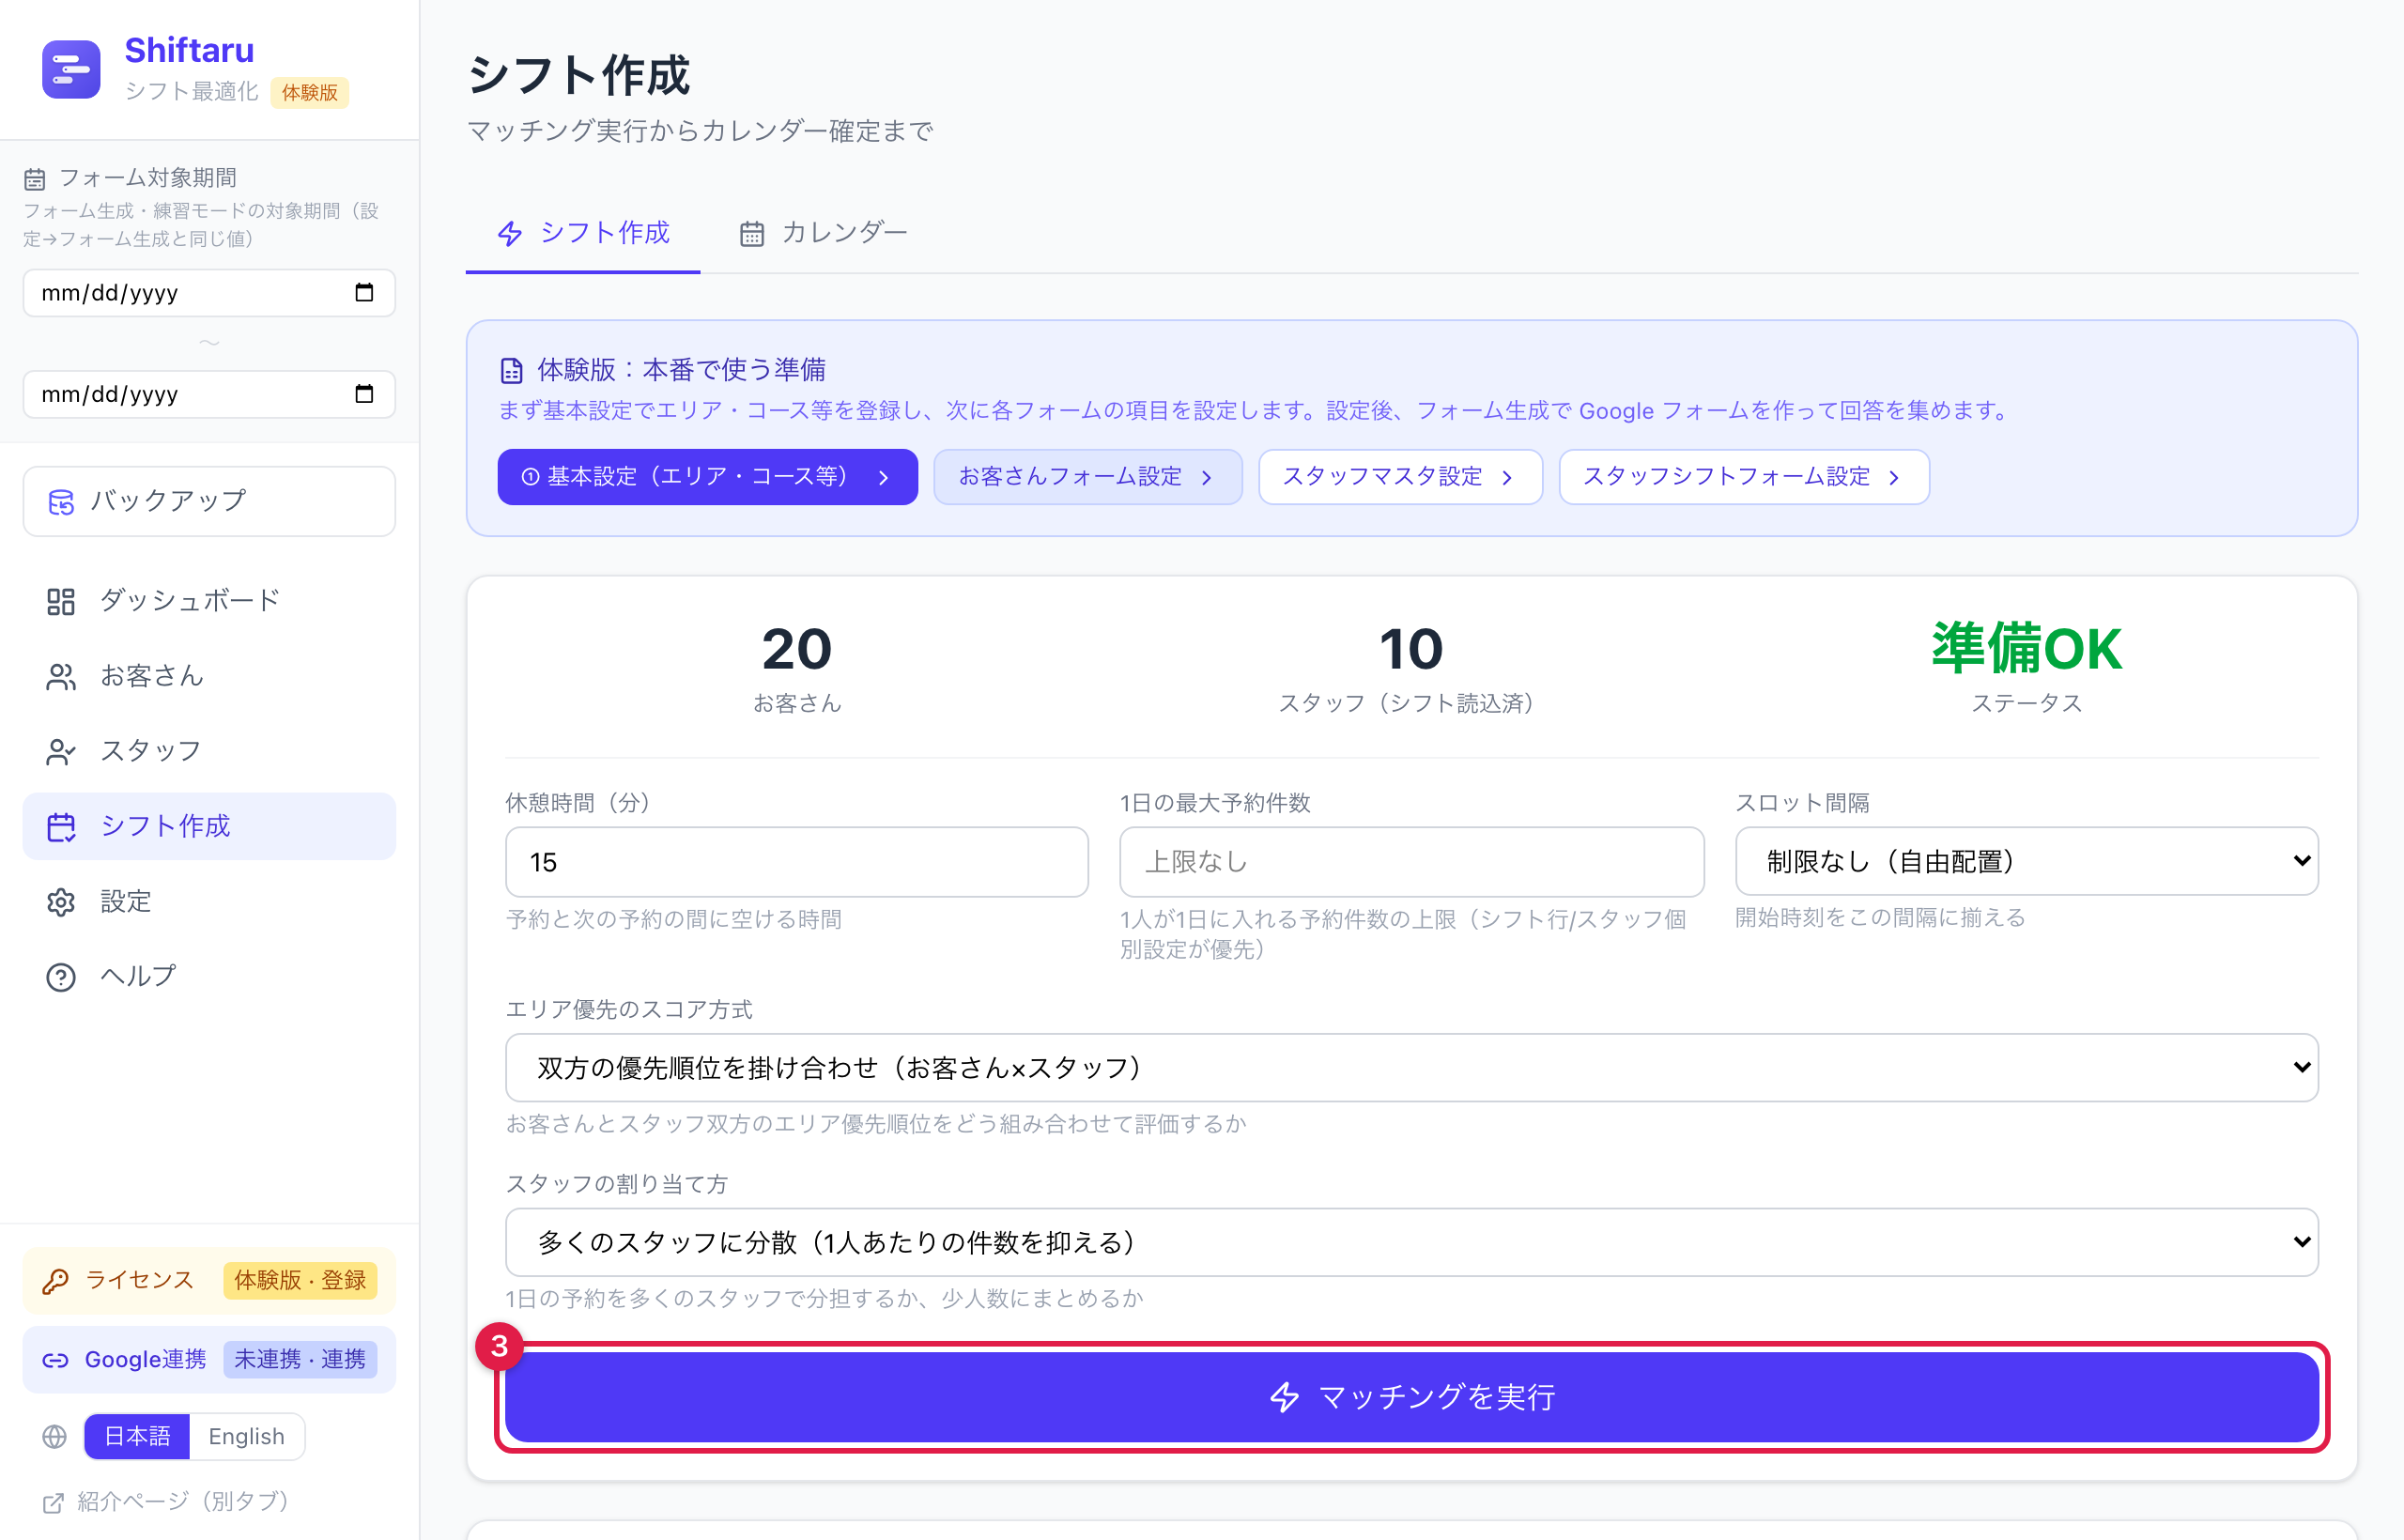Image resolution: width=2404 pixels, height=1540 pixels.
Task: Open ダッシュボード in the sidebar
Action: [x=209, y=601]
